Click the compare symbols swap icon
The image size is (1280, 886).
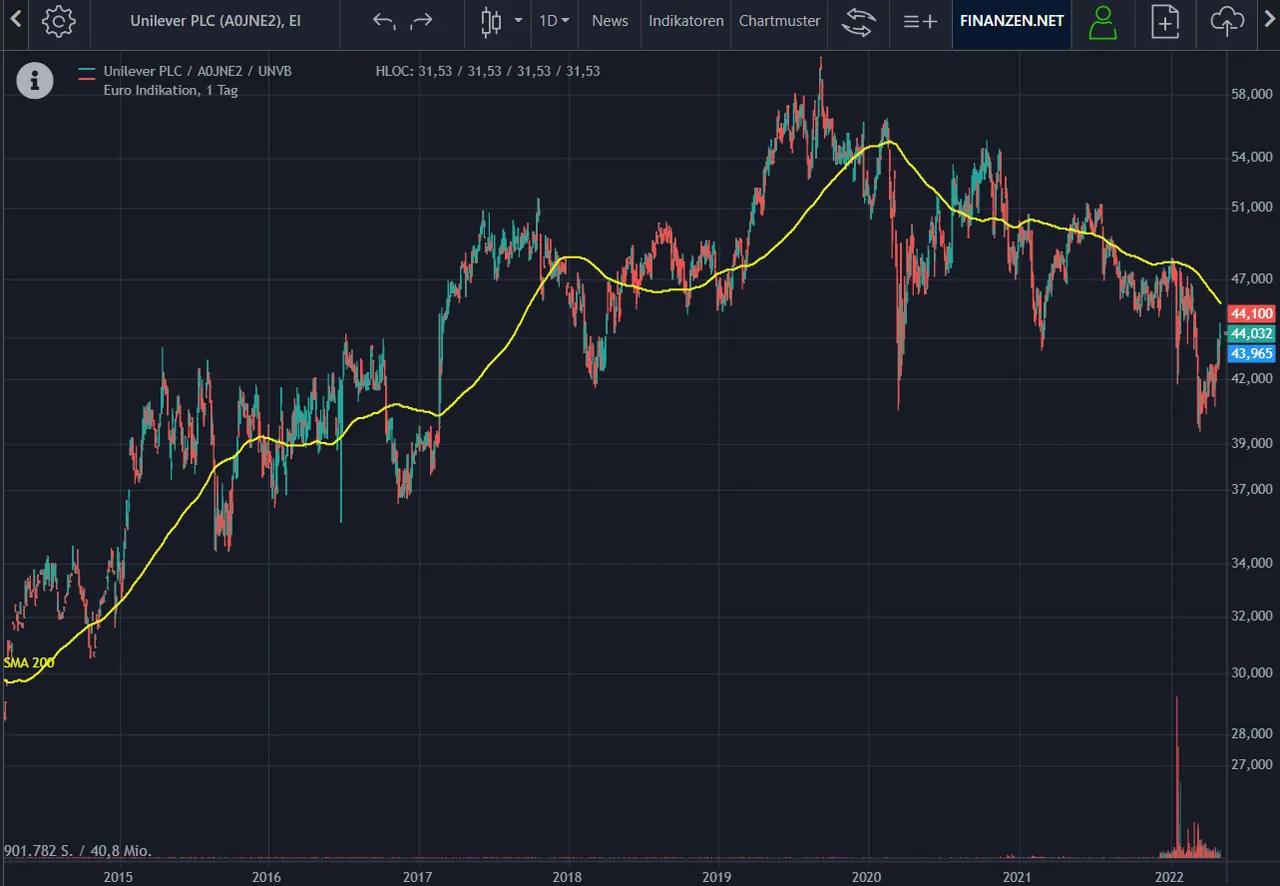pyautogui.click(x=858, y=21)
